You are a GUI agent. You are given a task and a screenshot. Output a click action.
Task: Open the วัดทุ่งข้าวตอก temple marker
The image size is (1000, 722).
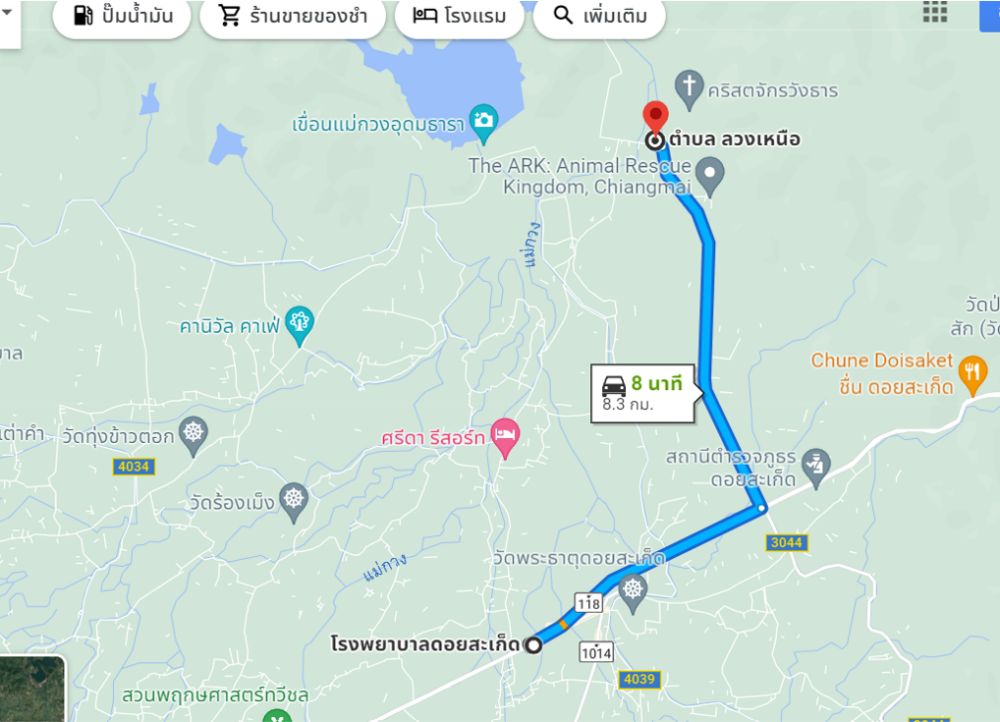pos(193,436)
